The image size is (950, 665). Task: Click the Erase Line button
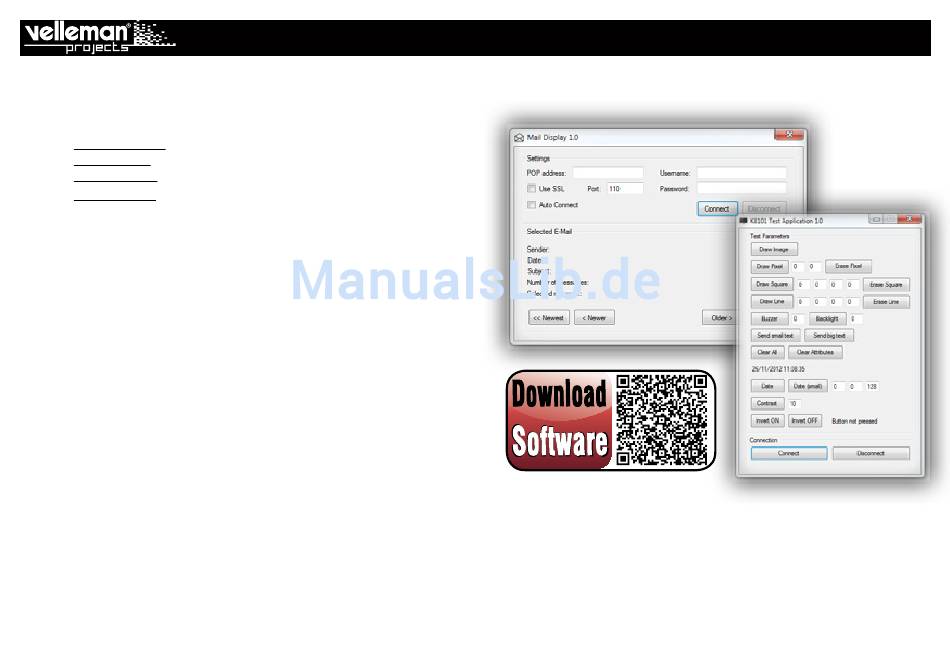[886, 302]
